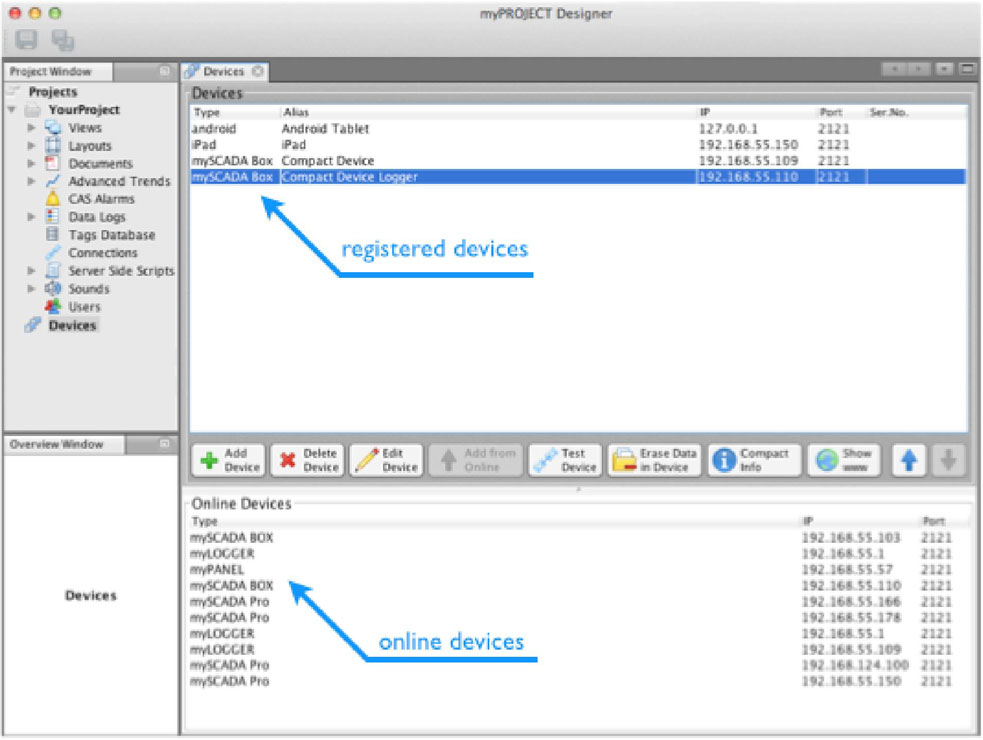Expand the Documents tree node
This screenshot has height=740, width=983.
[x=31, y=163]
